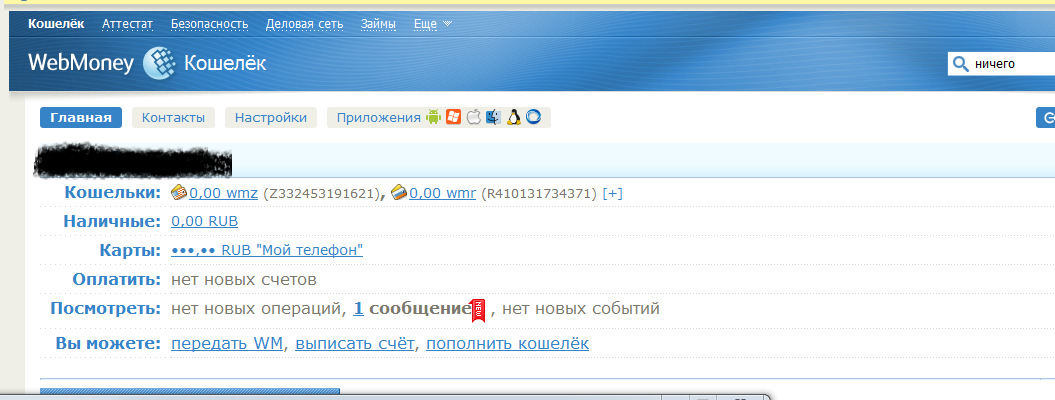The width and height of the screenshot is (1055, 400).
Task: Click the red NEW message badge
Action: tap(478, 310)
